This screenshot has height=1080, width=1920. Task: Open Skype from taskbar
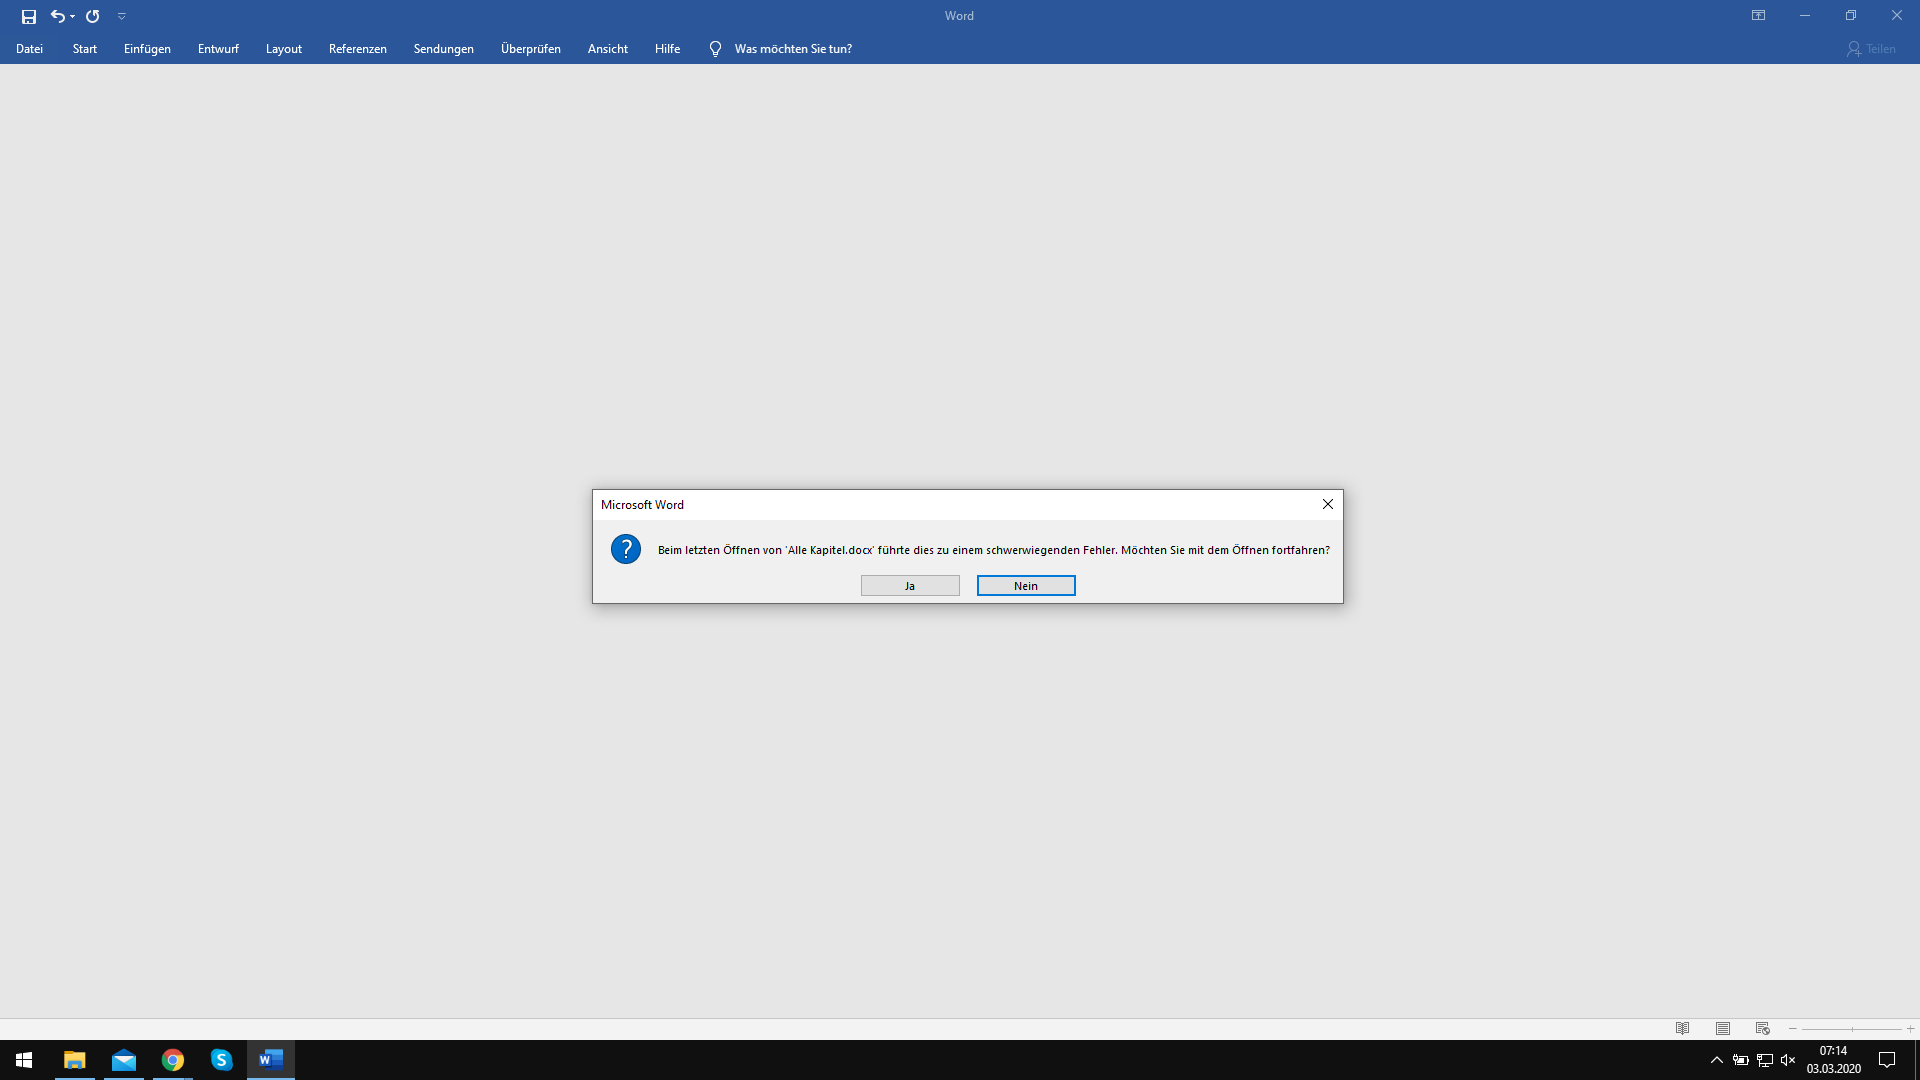(x=222, y=1060)
